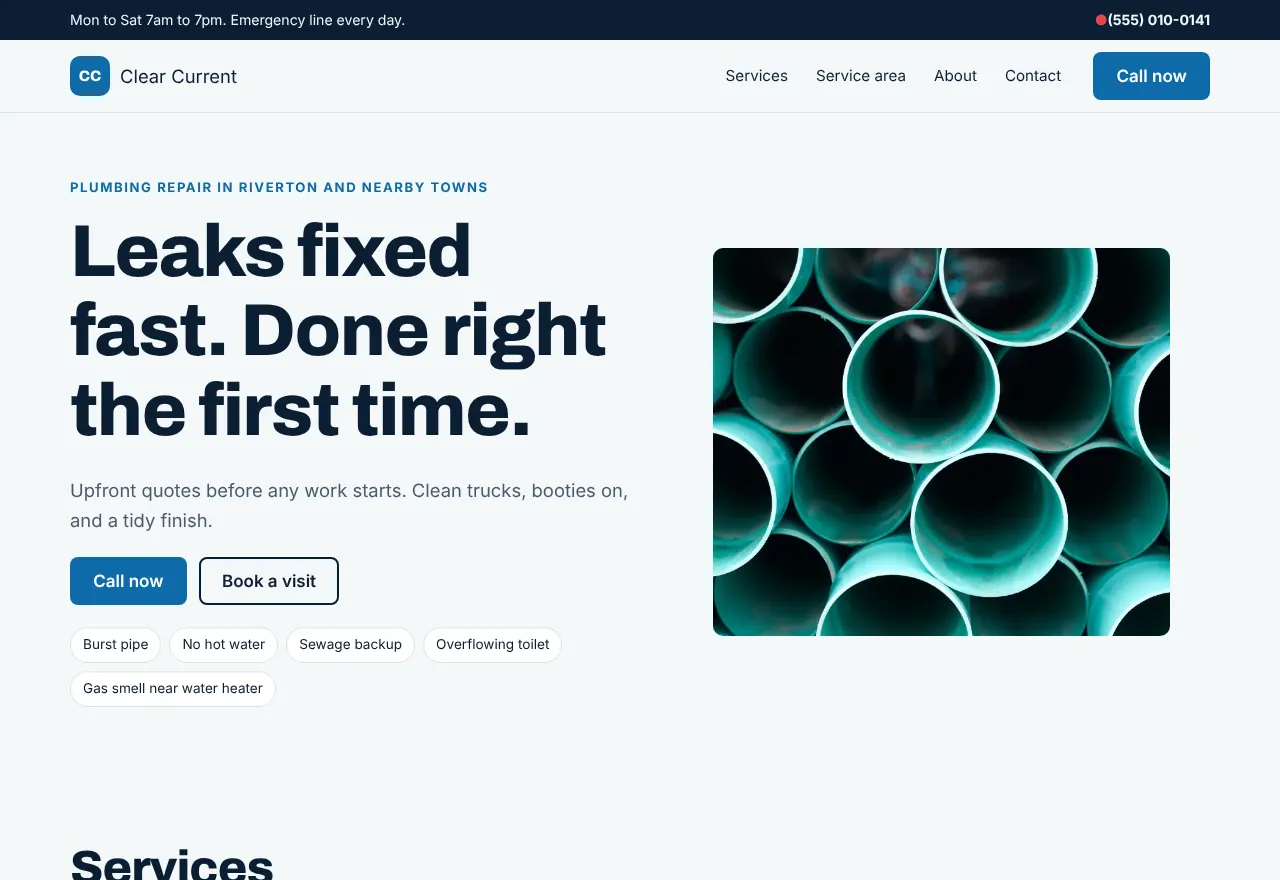Open the Services nav link
Viewport: 1280px width, 880px height.
[x=757, y=76]
